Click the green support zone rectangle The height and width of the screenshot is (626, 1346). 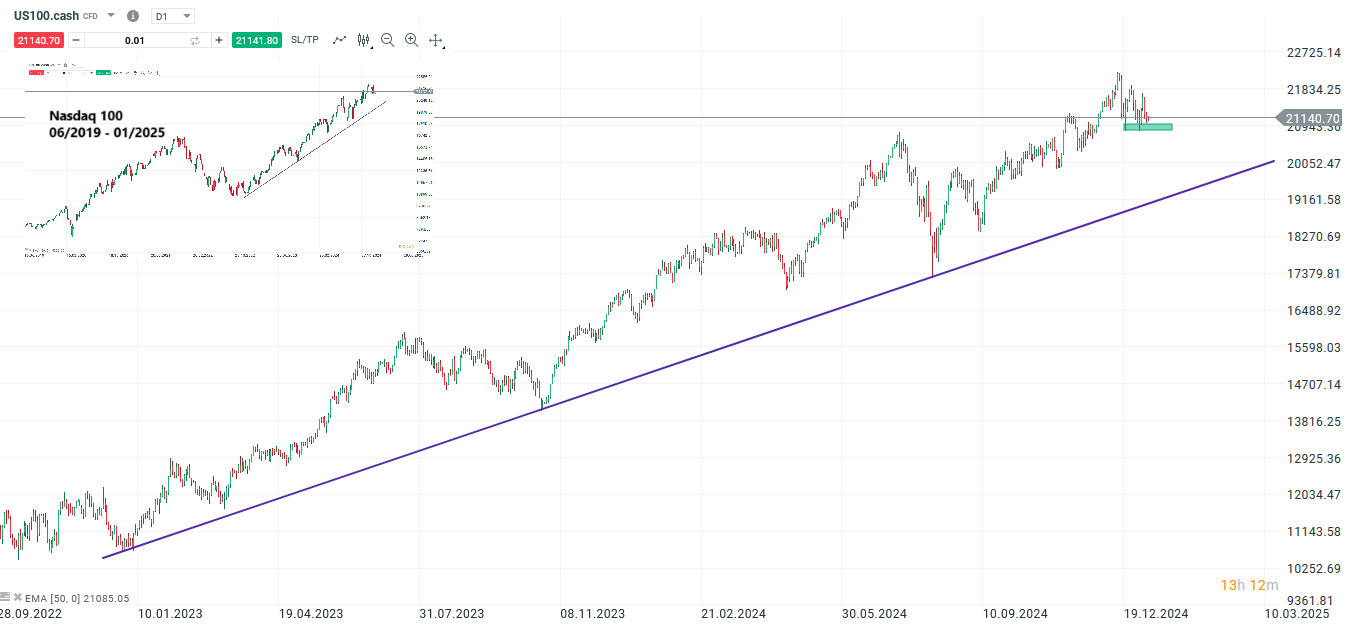1147,127
